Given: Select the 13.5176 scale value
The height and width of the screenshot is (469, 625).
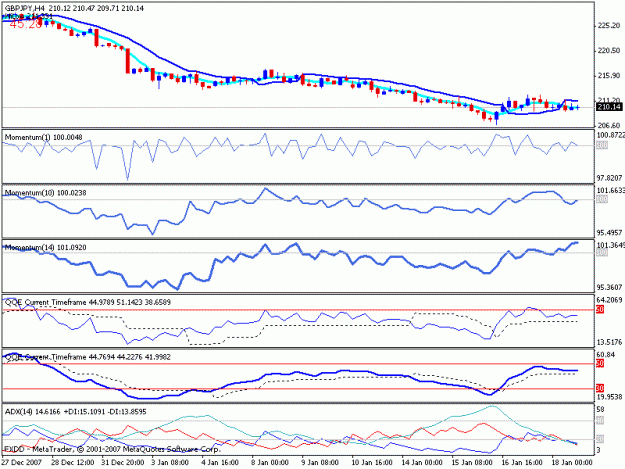Looking at the screenshot, I should click(x=609, y=342).
